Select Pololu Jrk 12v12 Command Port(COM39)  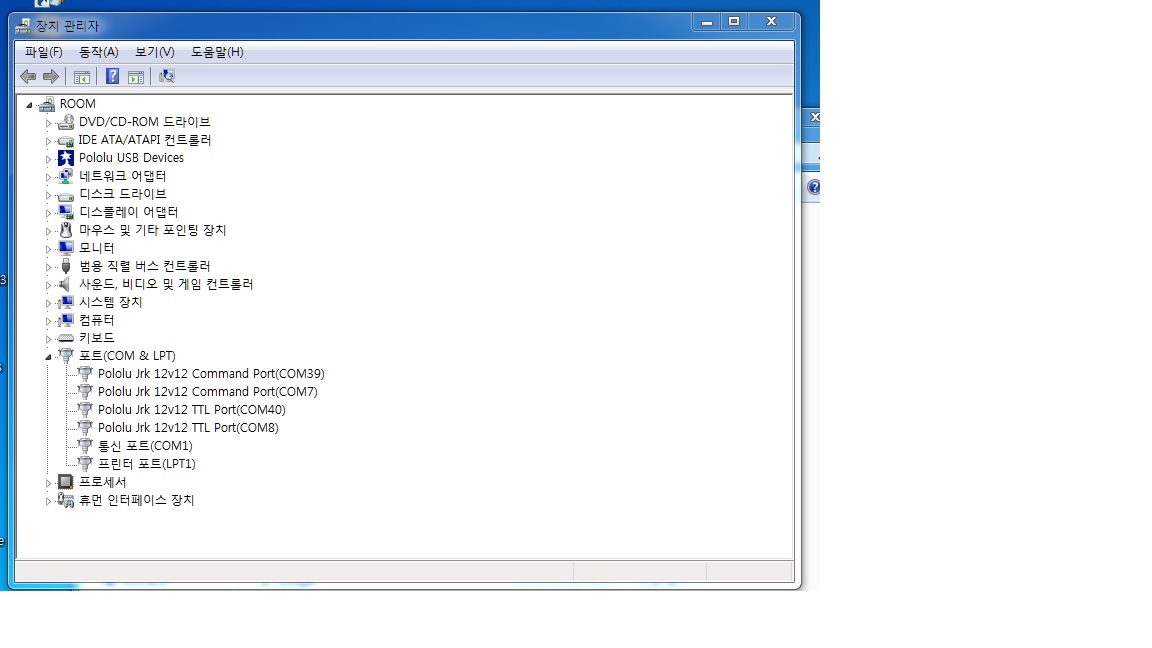click(x=211, y=374)
